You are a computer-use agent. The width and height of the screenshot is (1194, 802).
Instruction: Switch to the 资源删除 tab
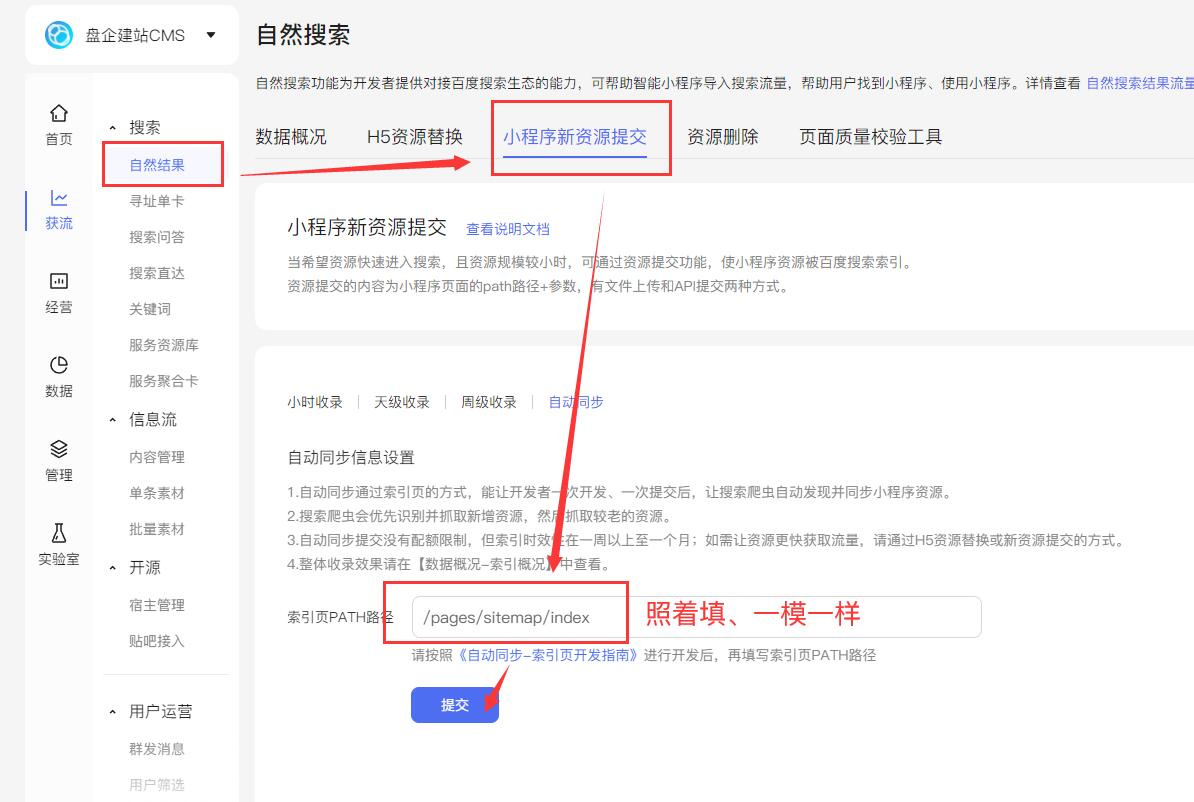tap(723, 136)
